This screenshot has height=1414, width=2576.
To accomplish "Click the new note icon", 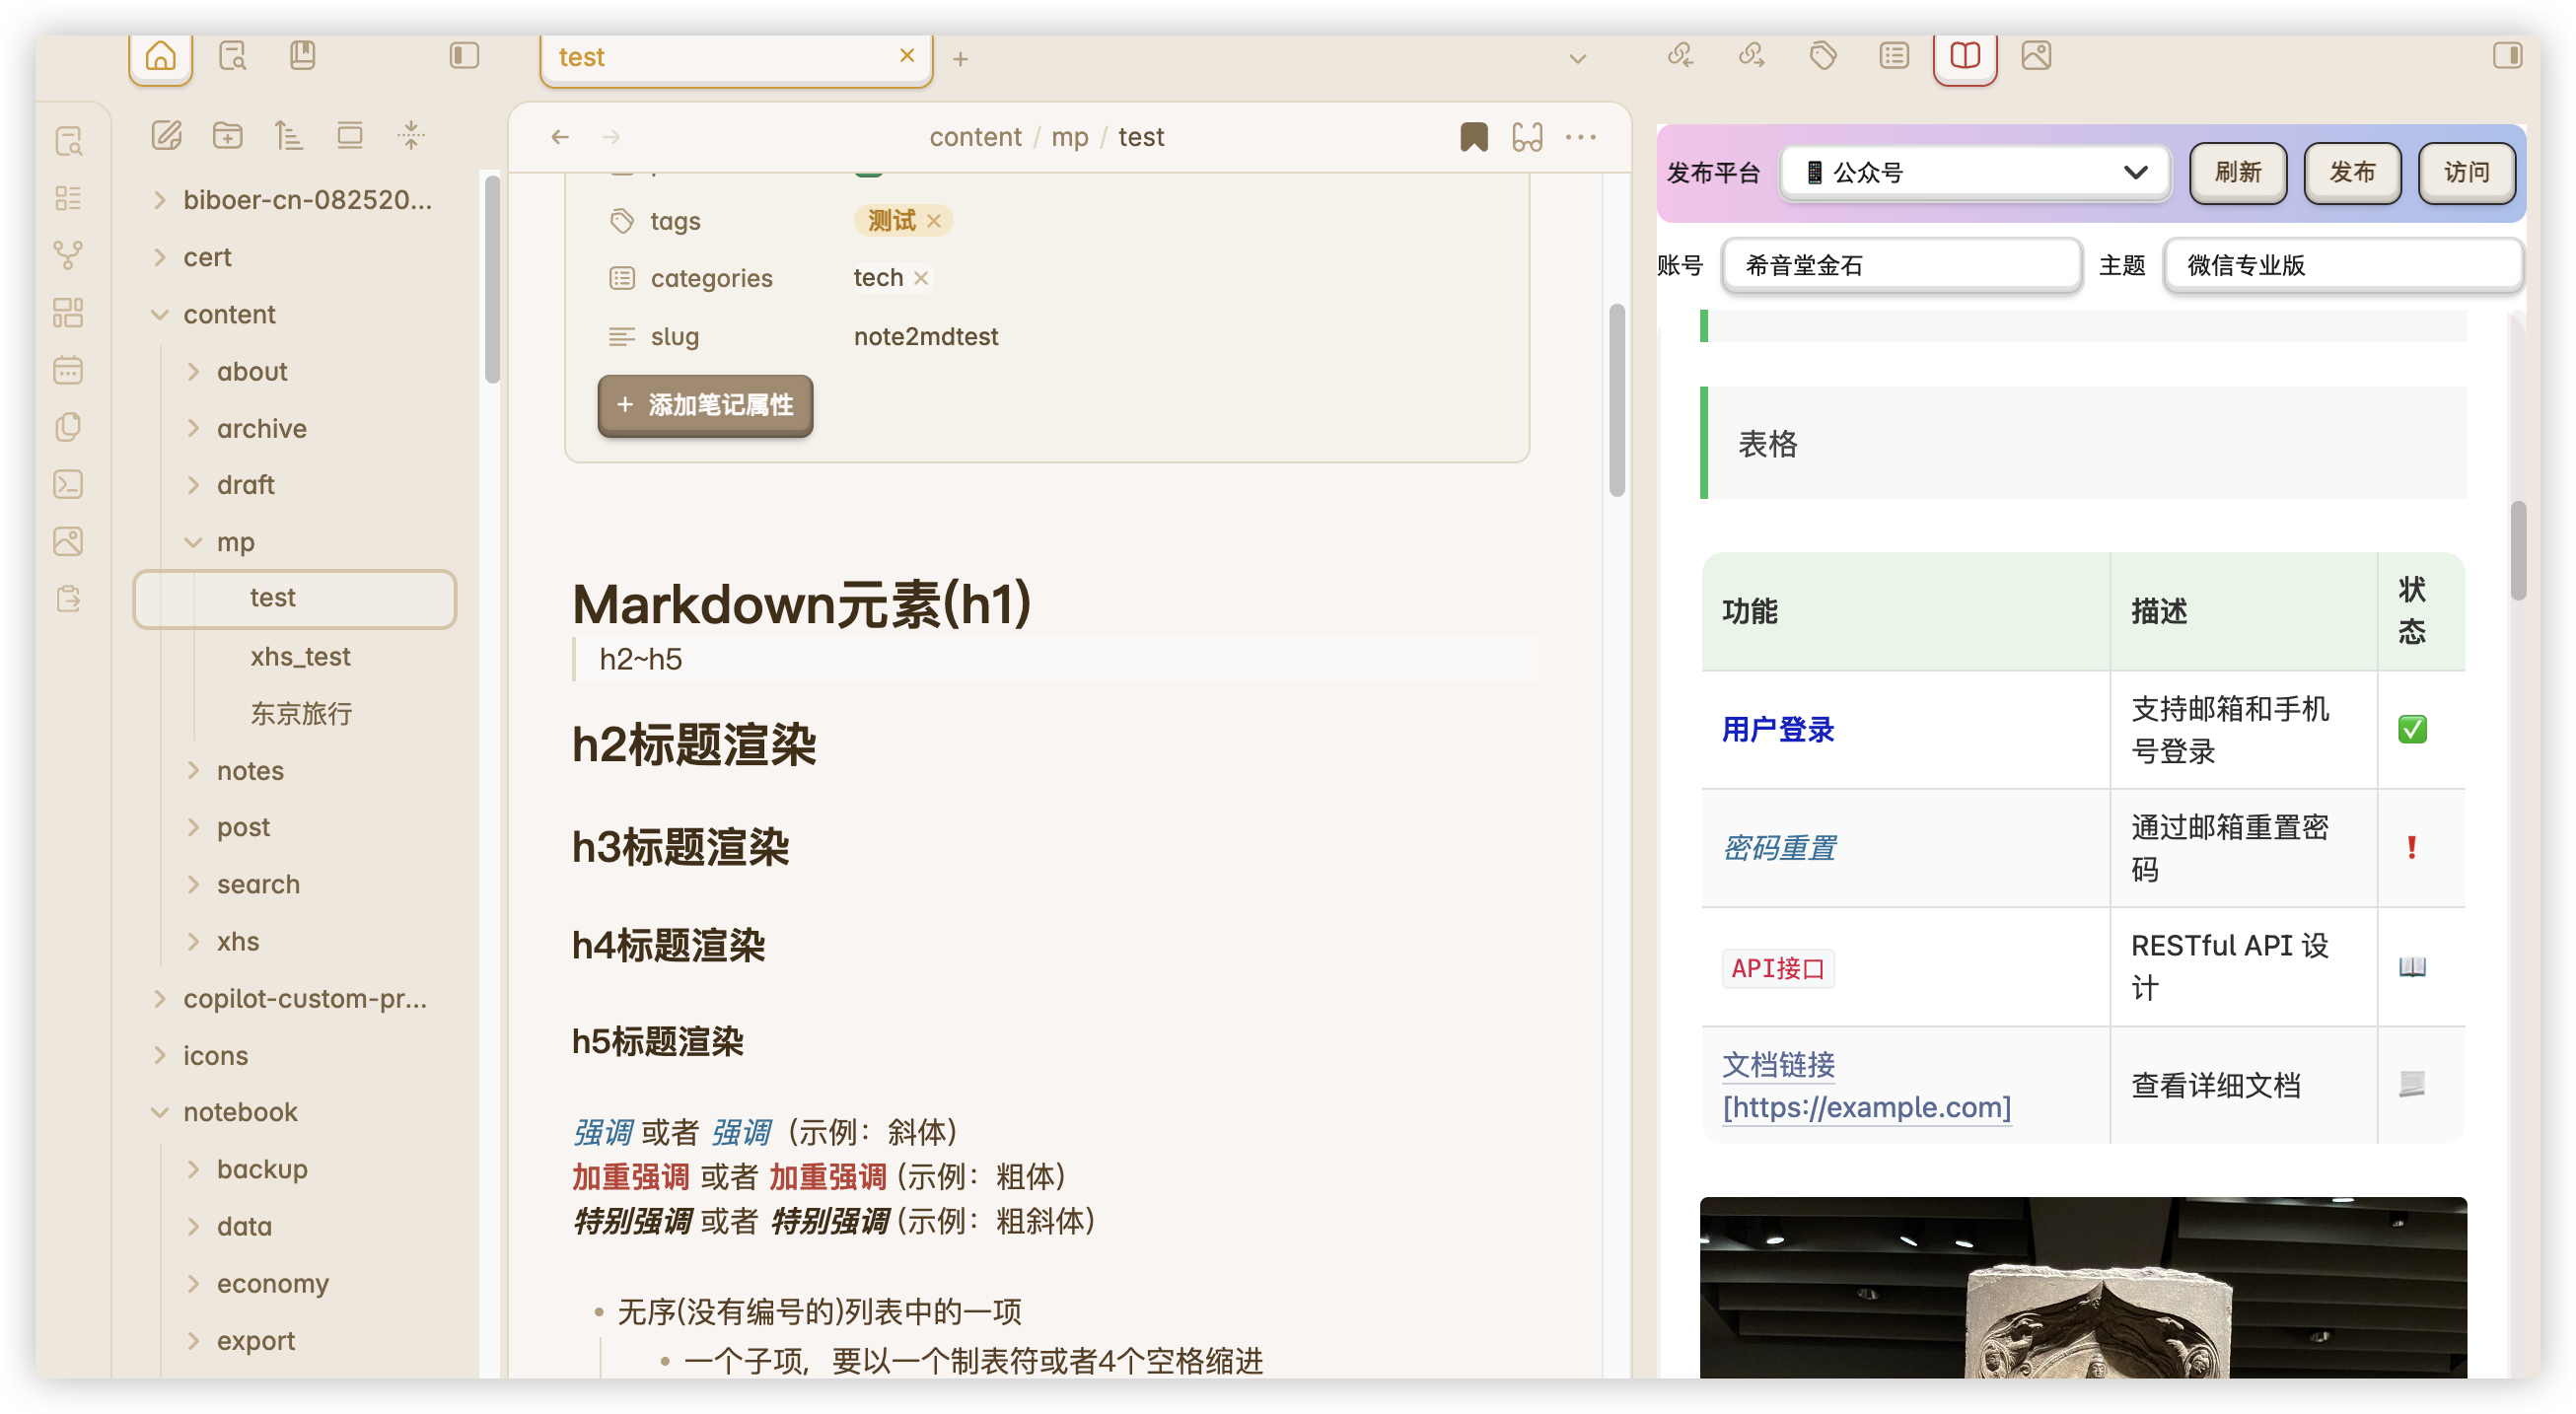I will (x=166, y=135).
